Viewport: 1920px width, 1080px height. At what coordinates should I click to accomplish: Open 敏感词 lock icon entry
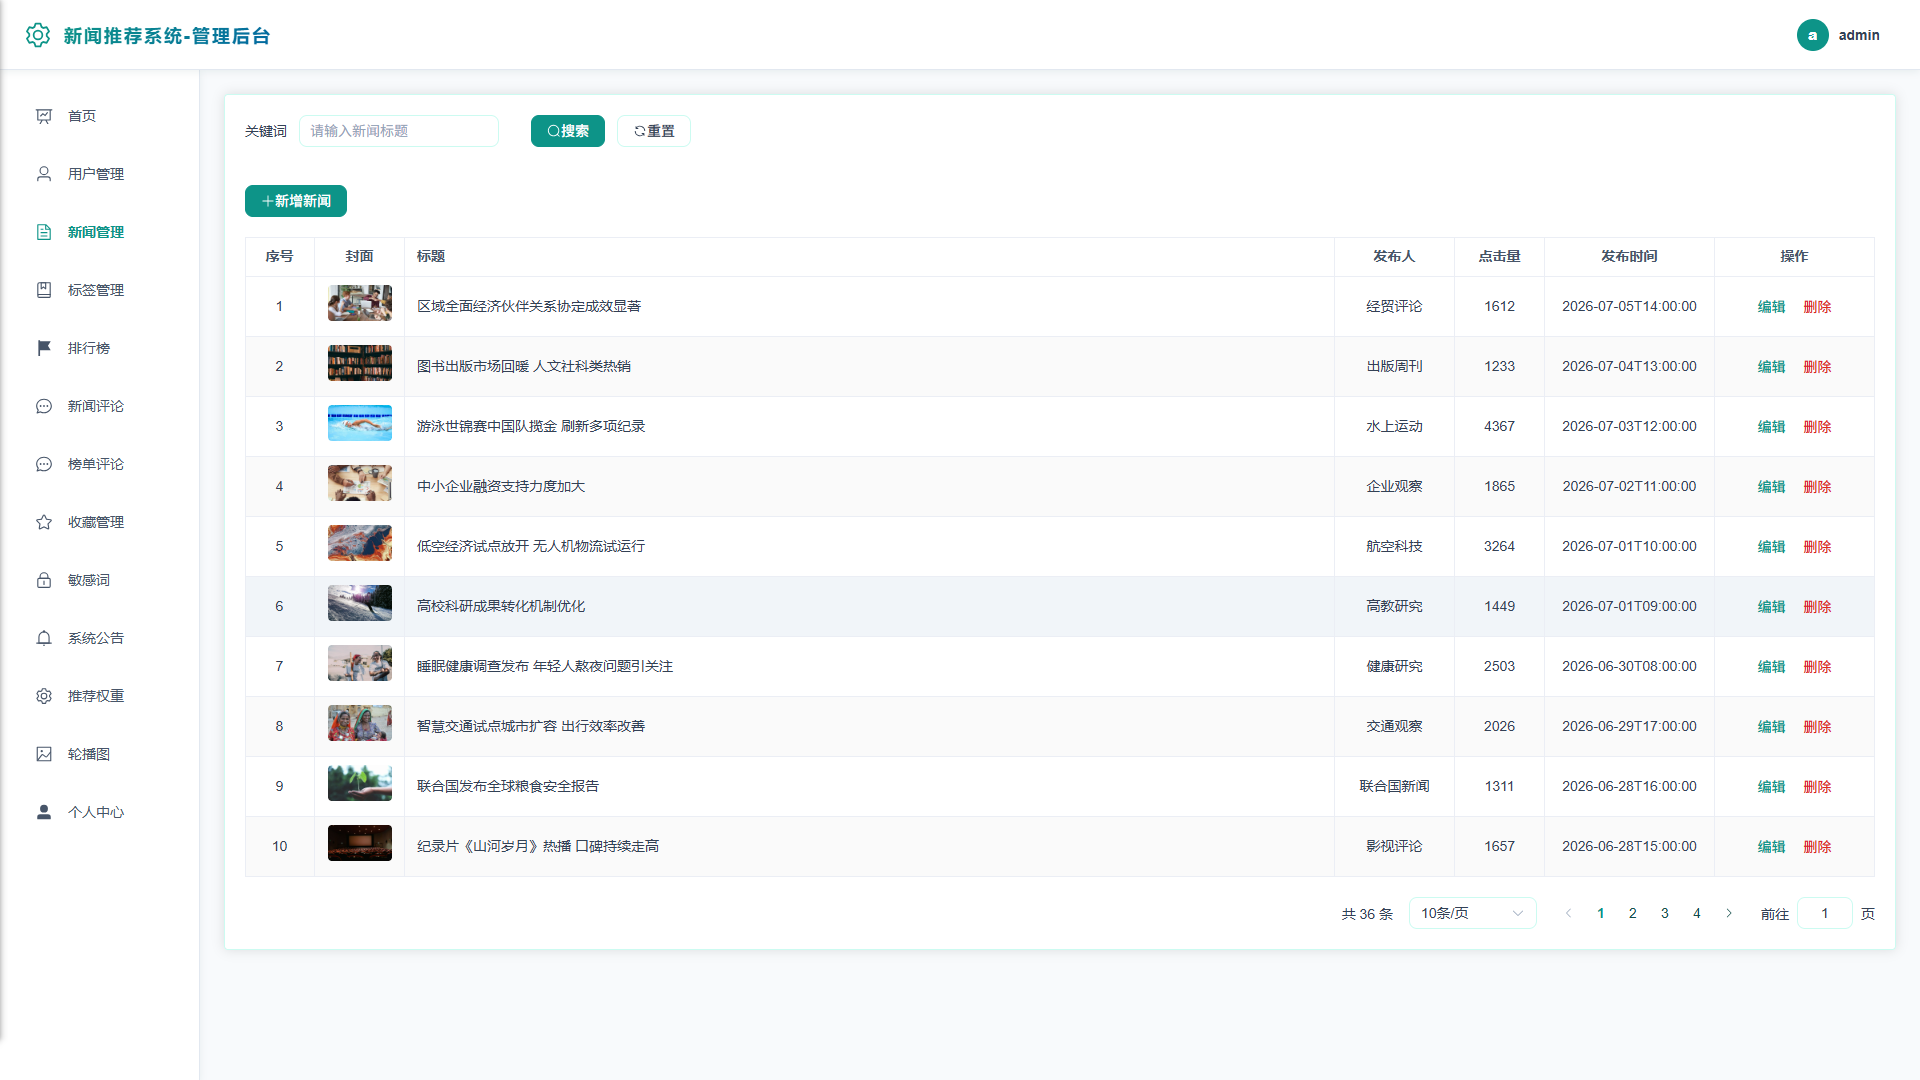pos(44,580)
